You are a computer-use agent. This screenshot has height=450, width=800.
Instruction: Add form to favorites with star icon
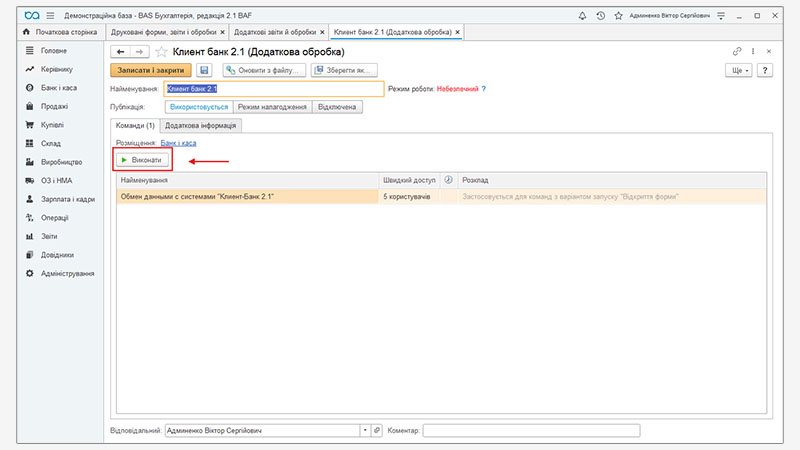point(161,51)
